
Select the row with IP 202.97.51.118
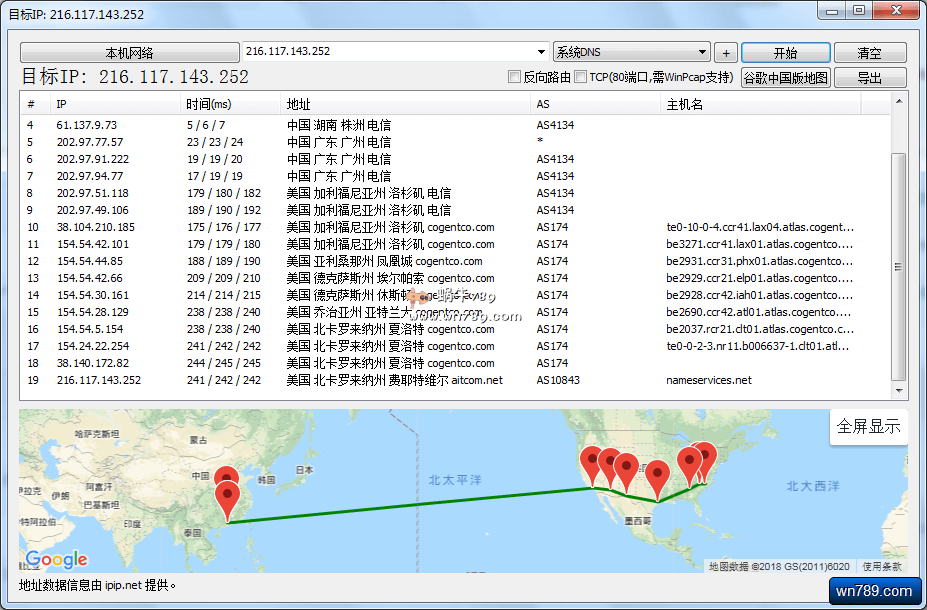coord(93,193)
